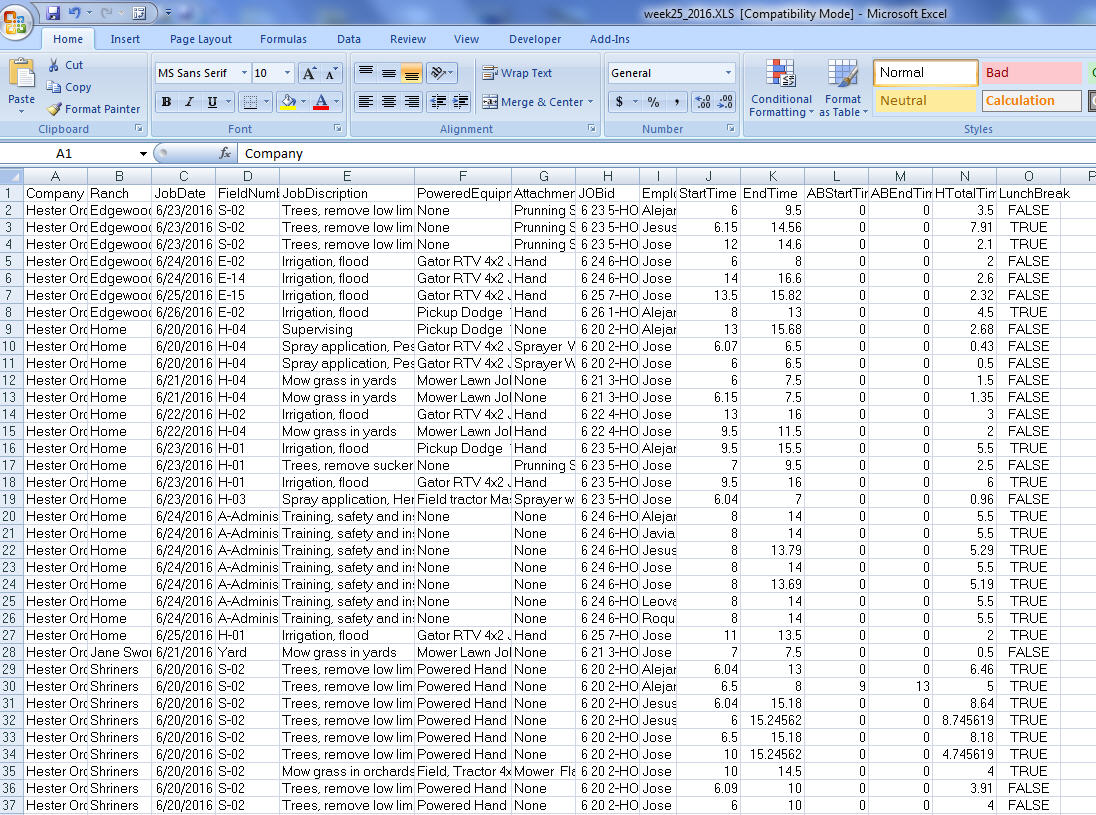Toggle Align Text Left

(x=366, y=102)
